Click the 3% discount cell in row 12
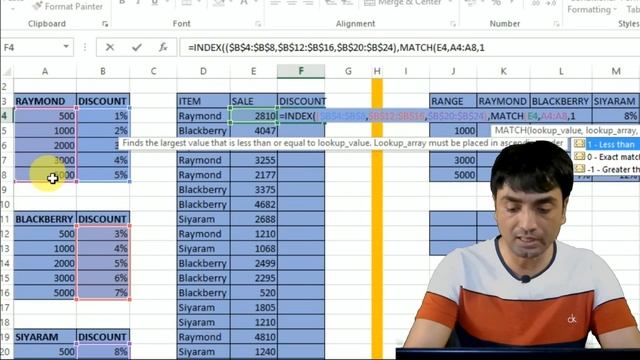640x360 pixels. click(103, 234)
